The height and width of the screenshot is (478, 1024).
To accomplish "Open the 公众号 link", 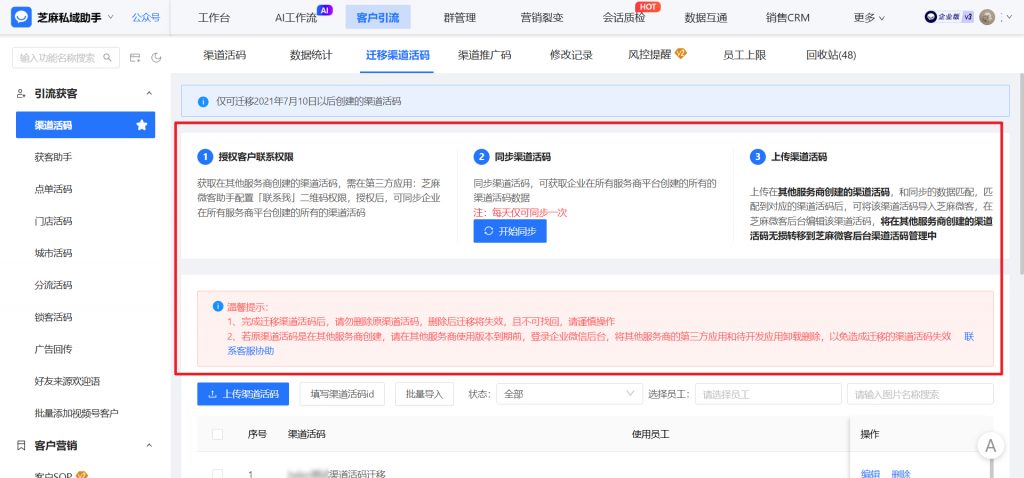I will click(146, 18).
